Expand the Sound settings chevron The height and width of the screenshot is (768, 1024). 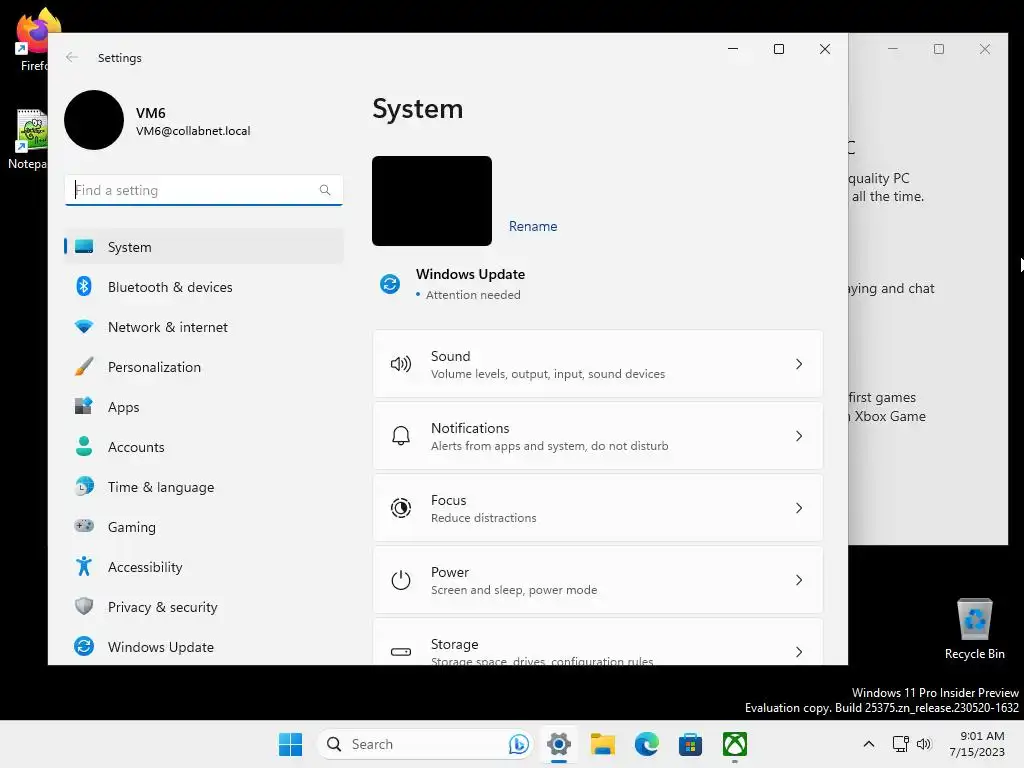tap(799, 364)
